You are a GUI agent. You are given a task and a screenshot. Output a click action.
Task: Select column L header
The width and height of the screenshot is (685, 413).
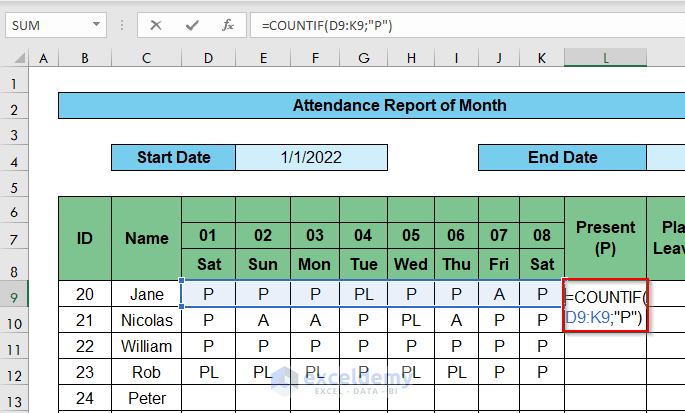click(606, 59)
